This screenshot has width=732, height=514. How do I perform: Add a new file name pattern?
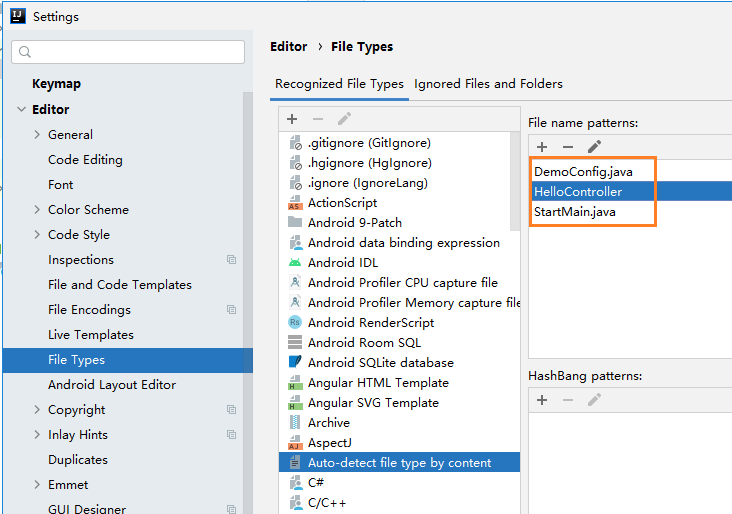(x=542, y=147)
